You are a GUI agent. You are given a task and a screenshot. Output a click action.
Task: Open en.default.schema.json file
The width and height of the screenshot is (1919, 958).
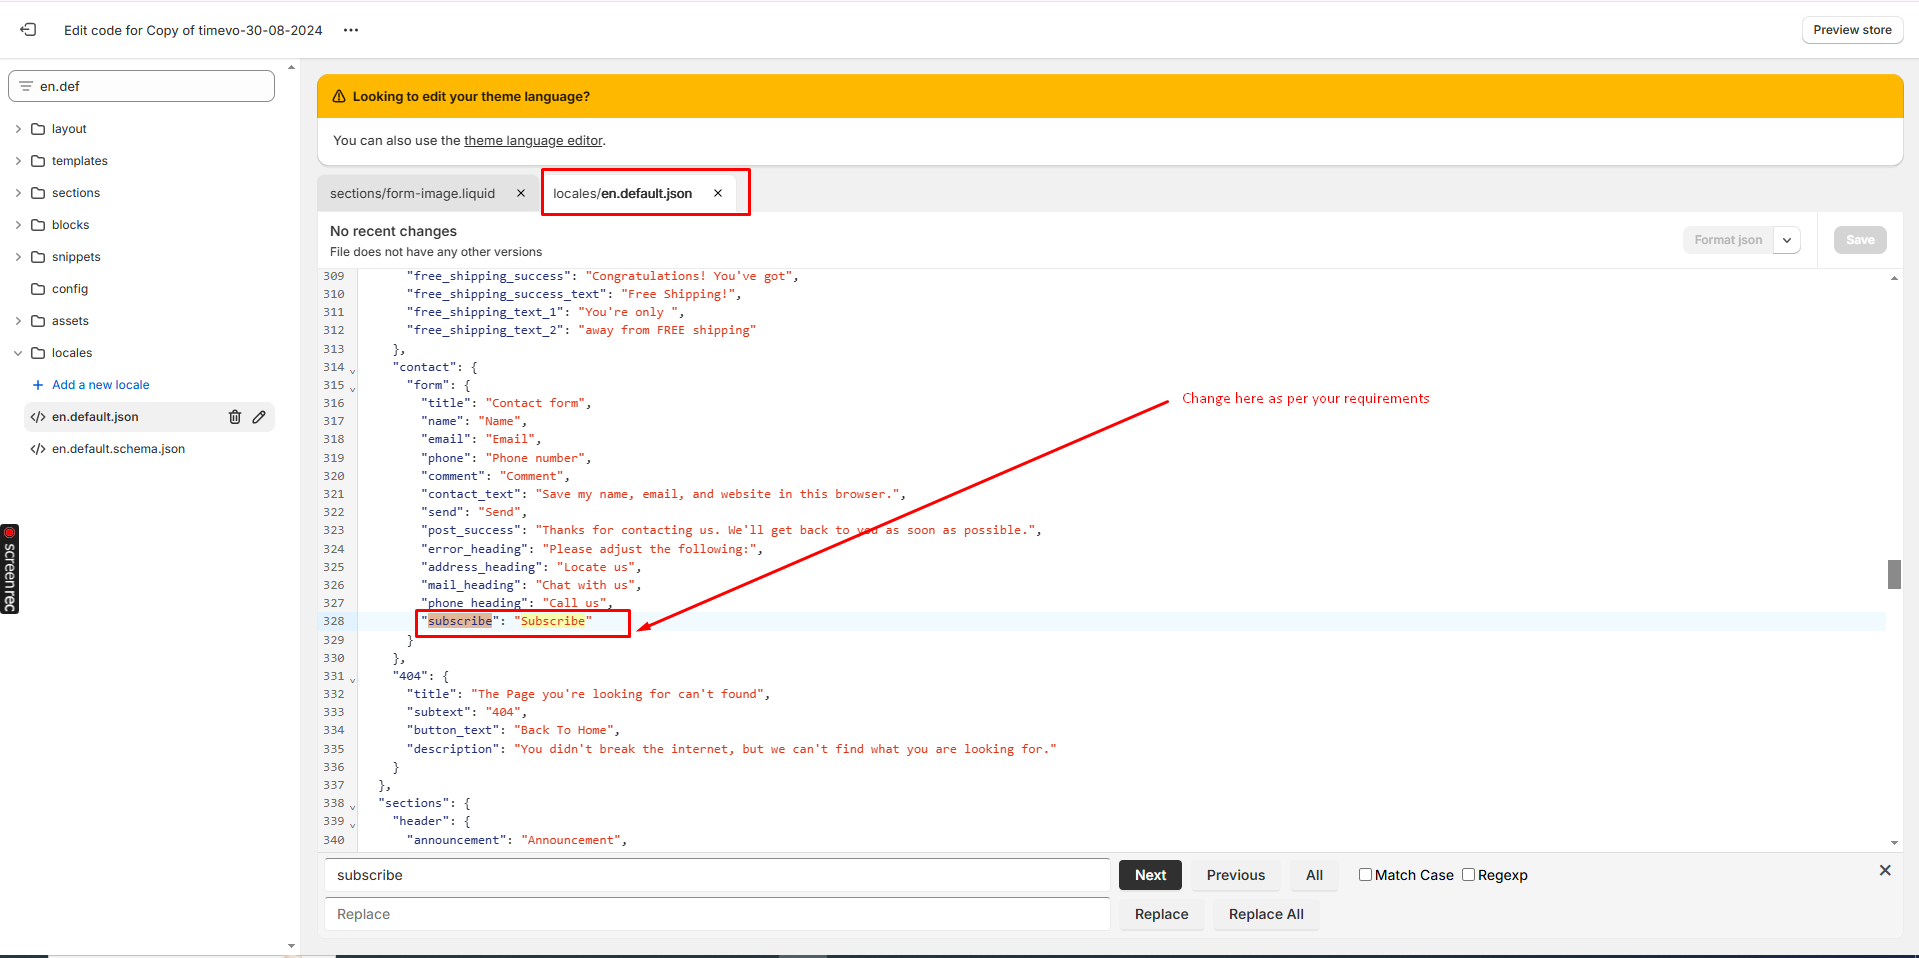pos(118,449)
